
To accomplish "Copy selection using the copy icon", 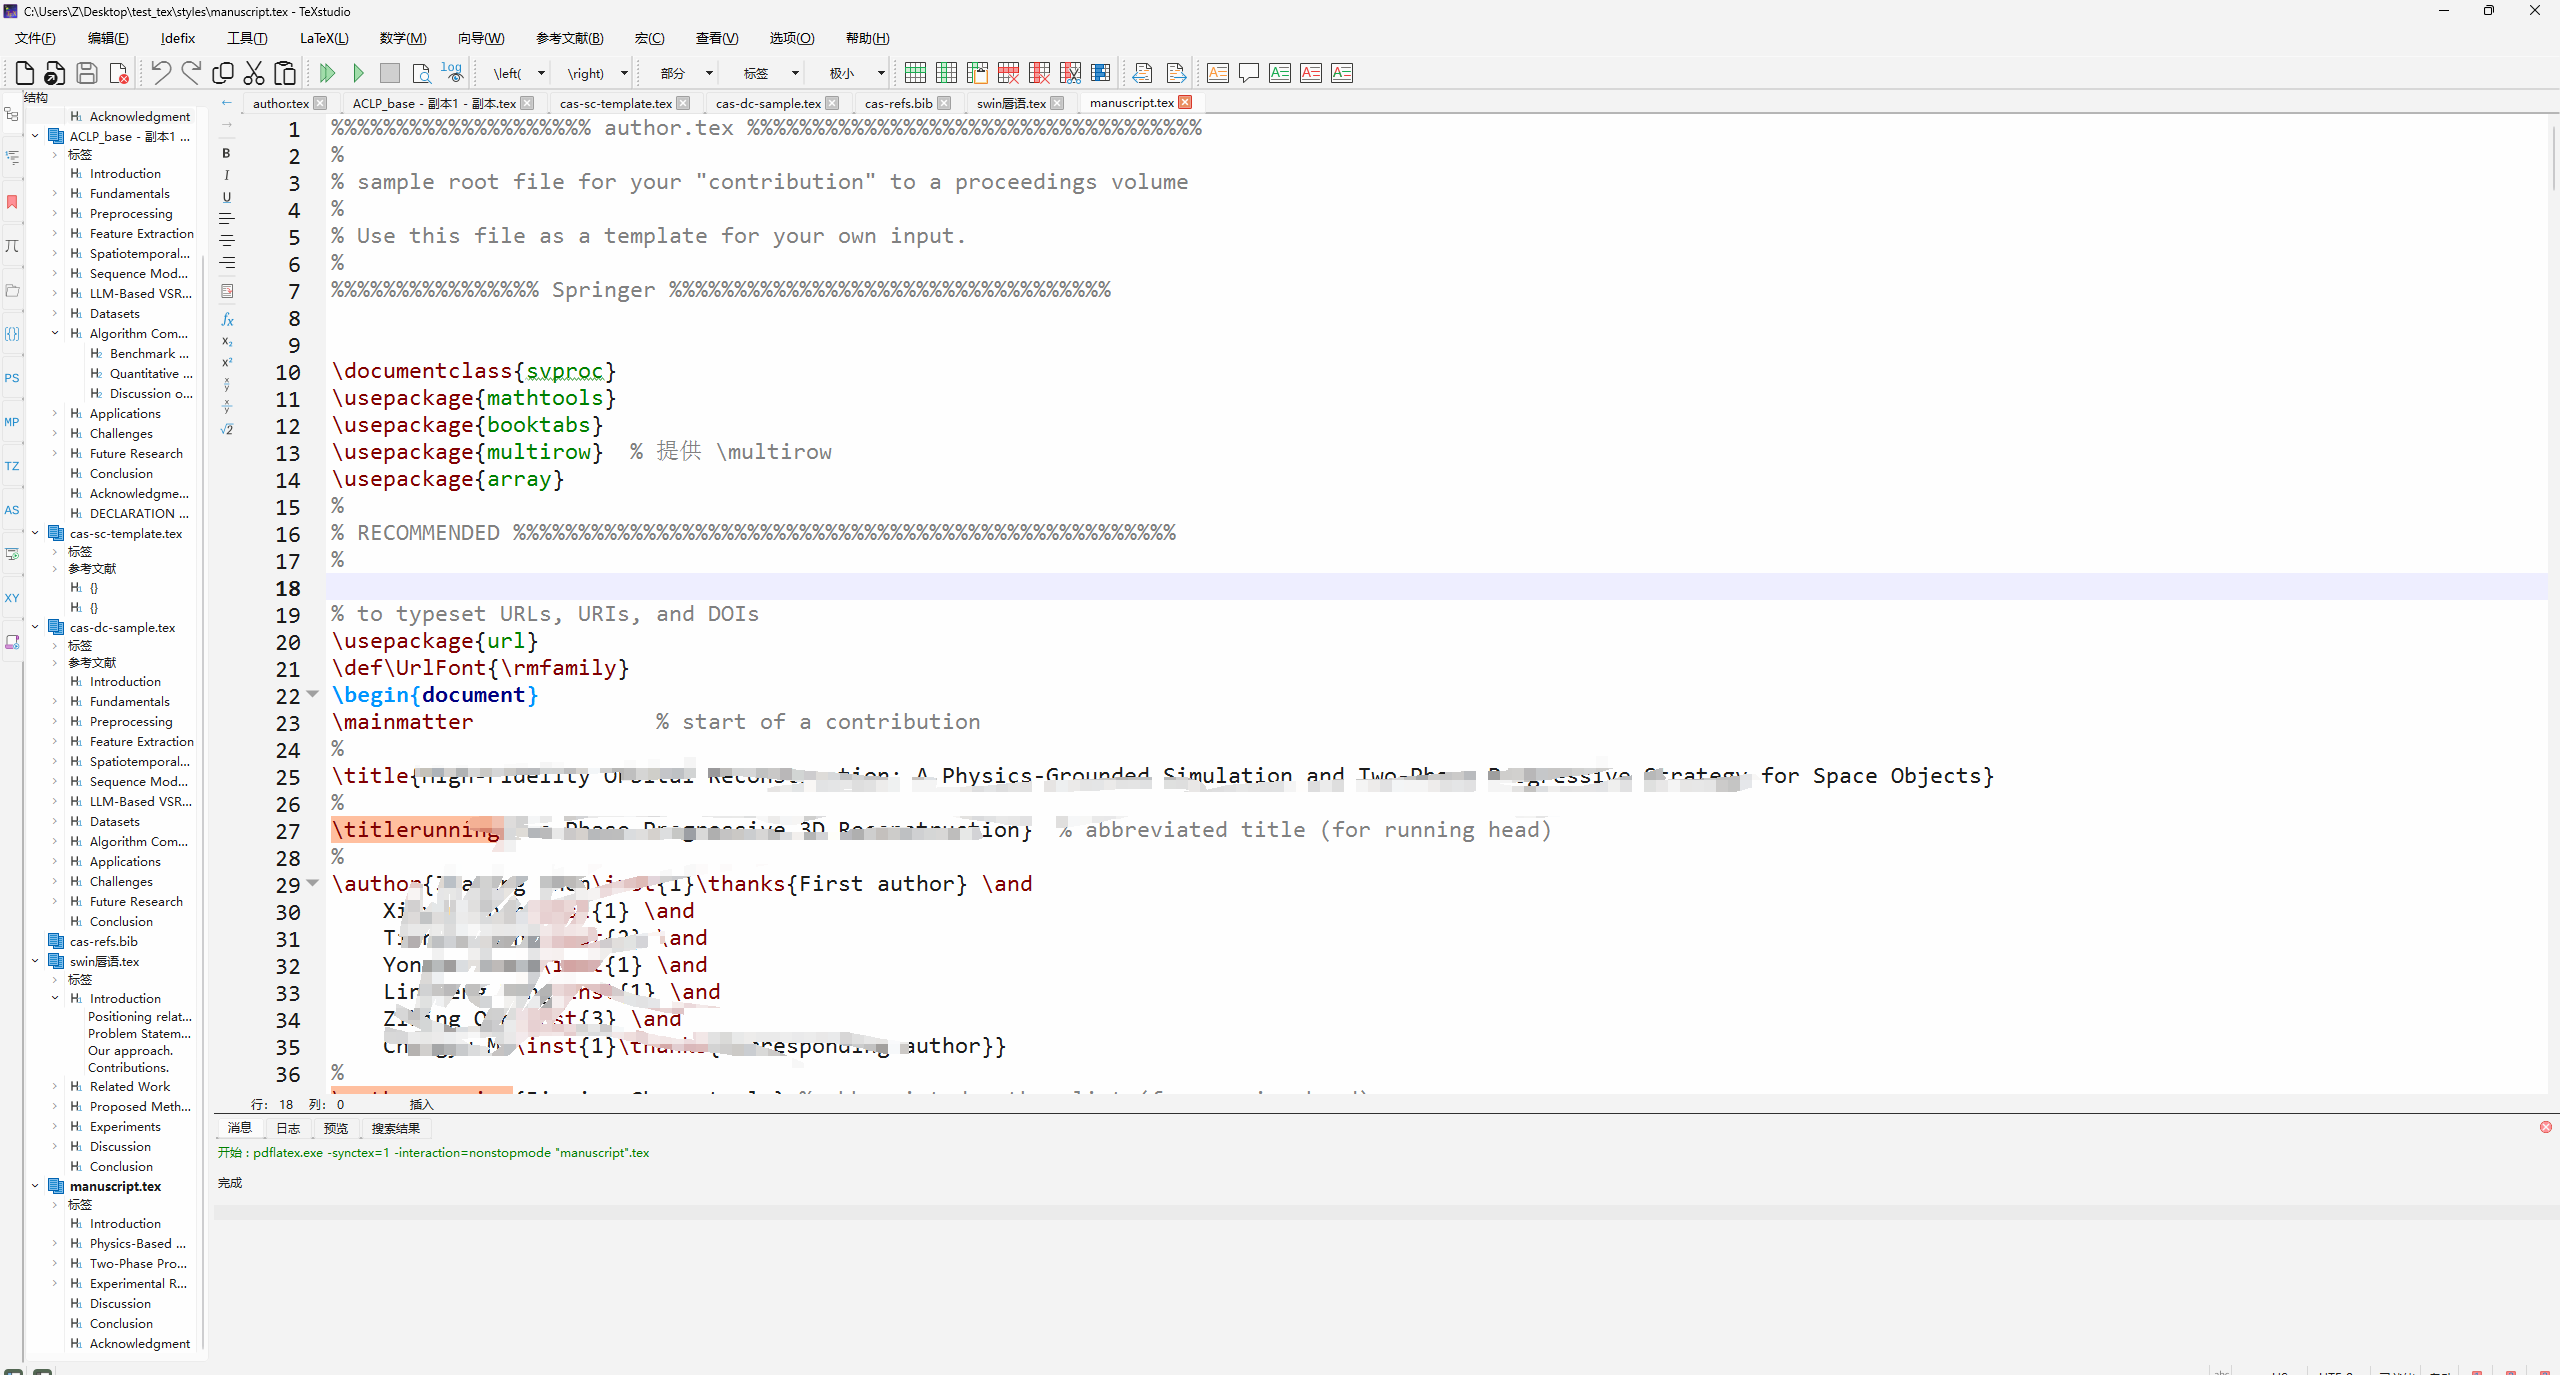I will click(x=223, y=73).
